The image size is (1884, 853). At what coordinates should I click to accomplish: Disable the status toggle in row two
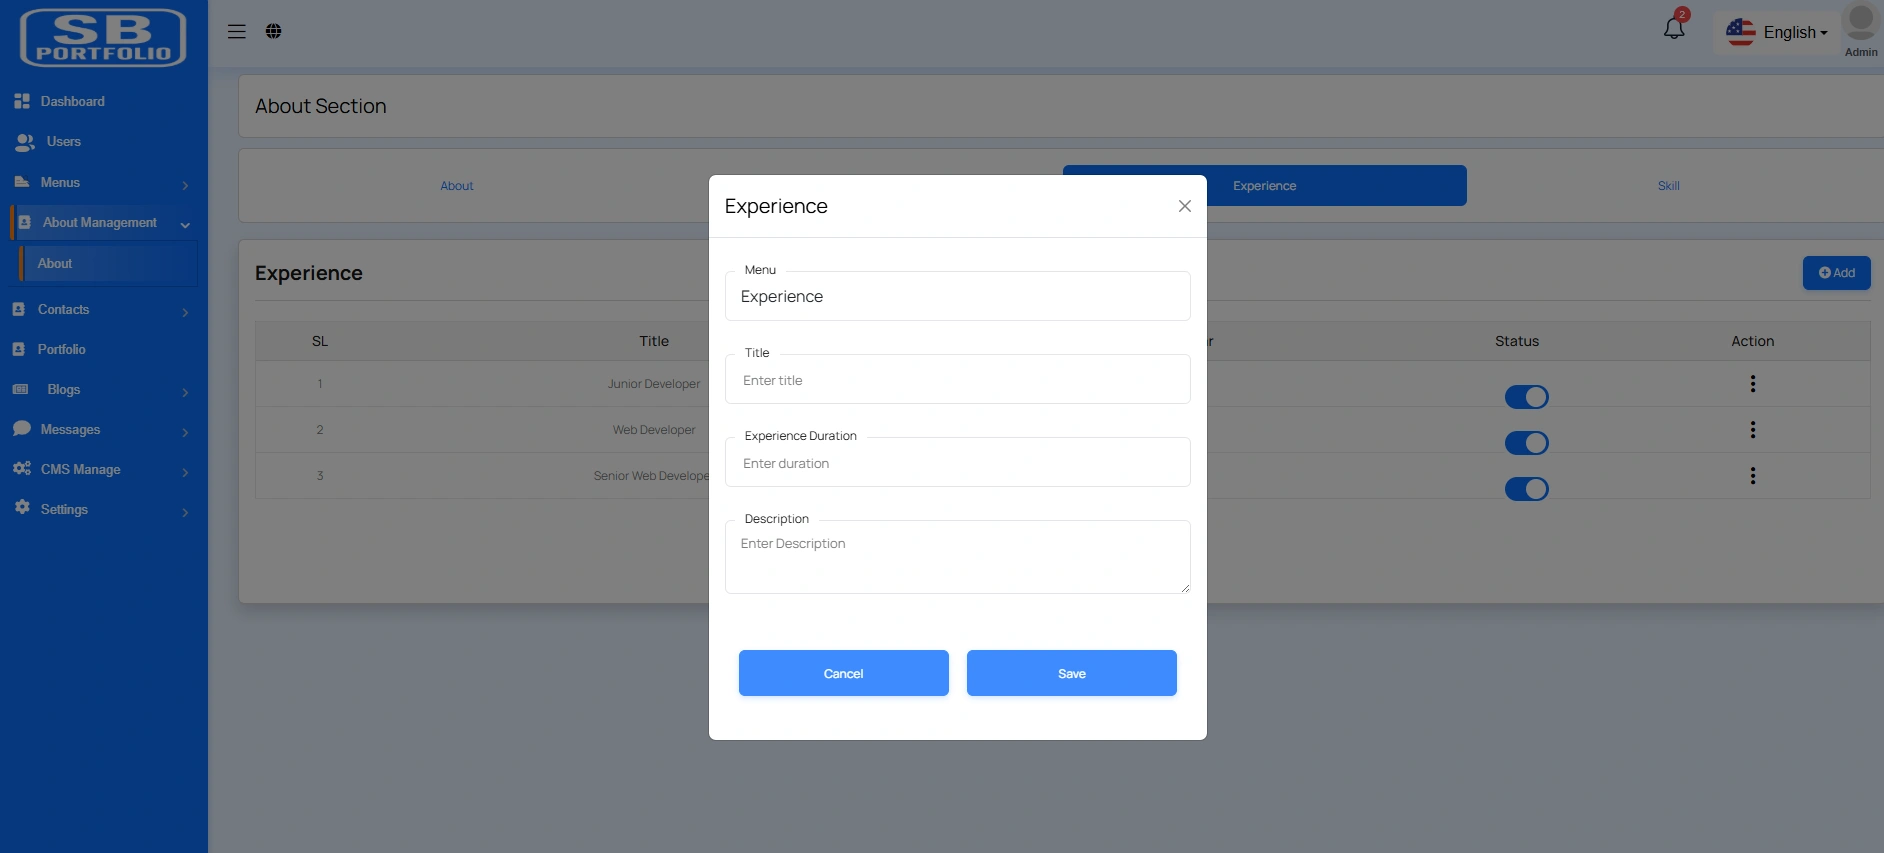click(1526, 443)
